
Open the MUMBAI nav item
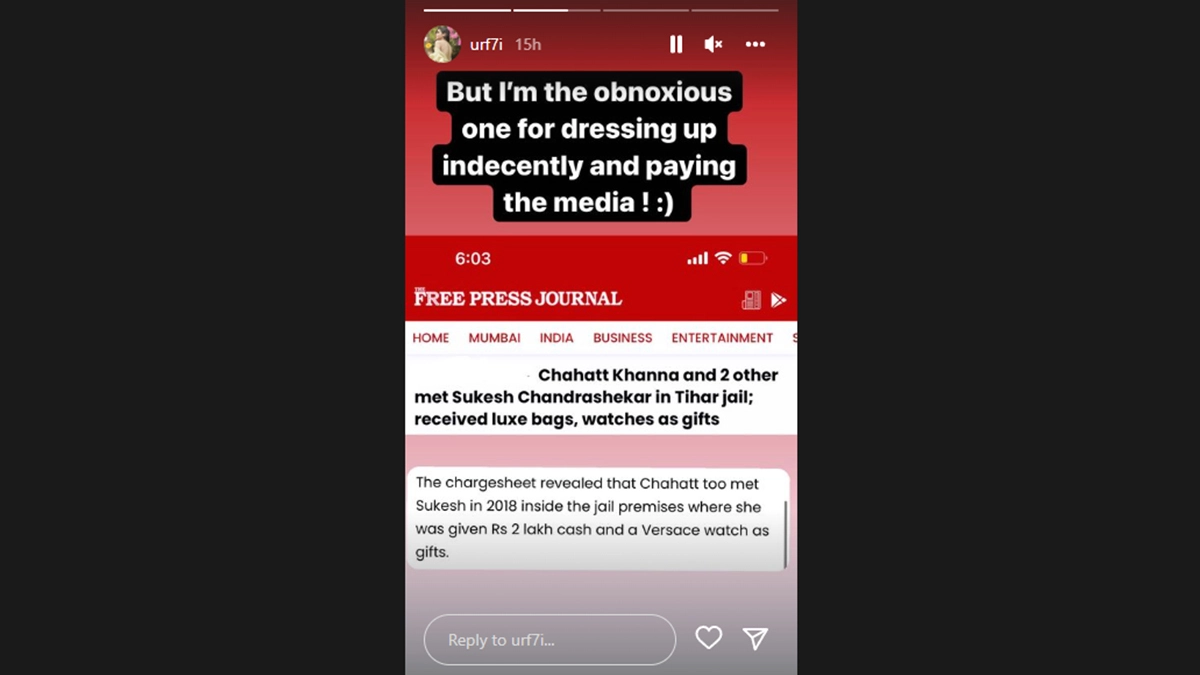tap(494, 338)
